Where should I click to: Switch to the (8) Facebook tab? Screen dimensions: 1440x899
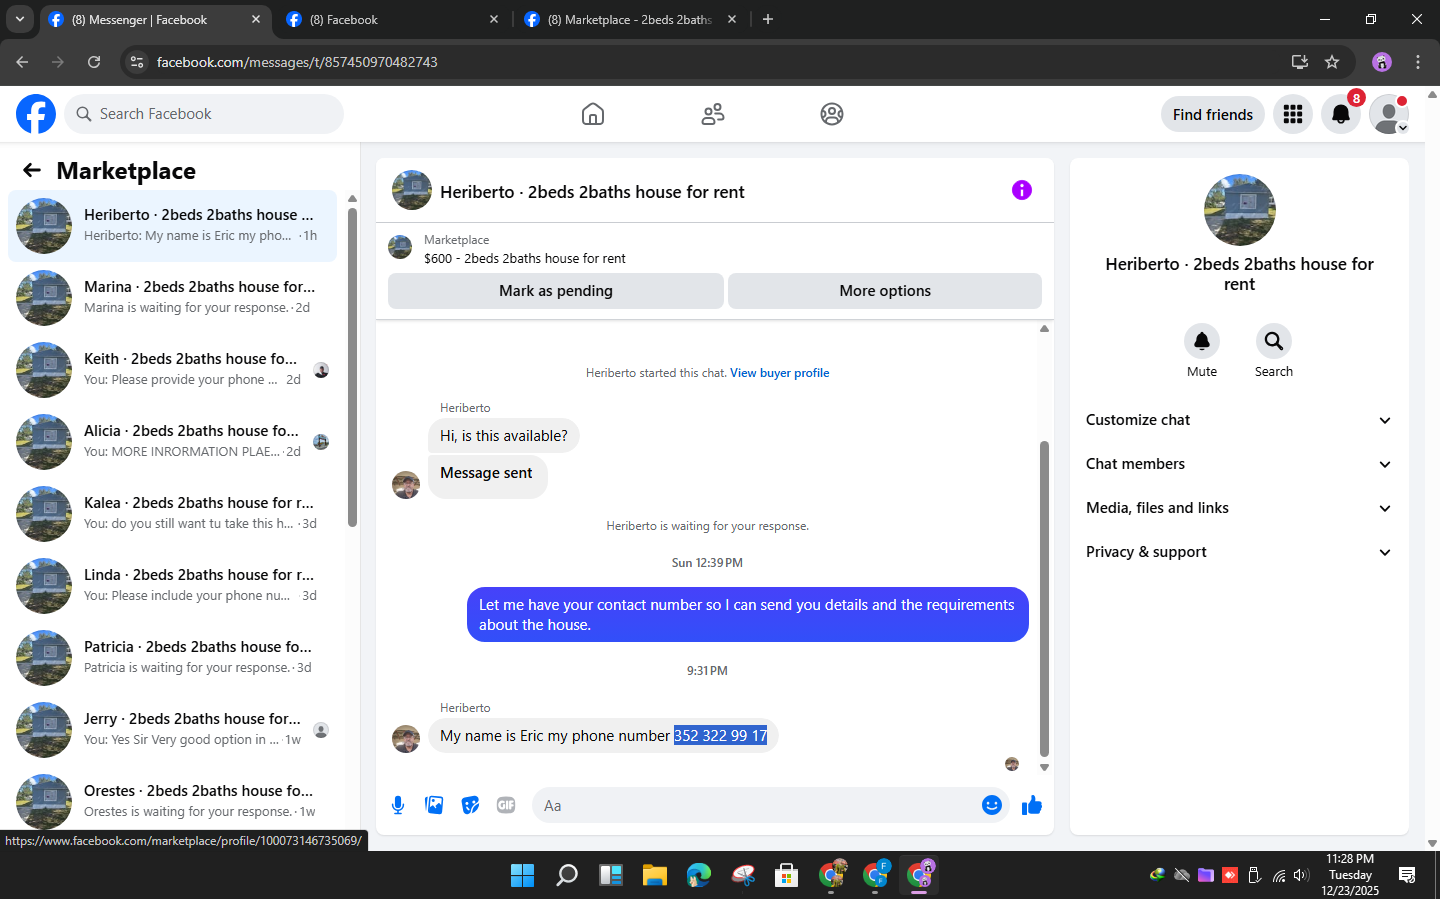(x=392, y=19)
